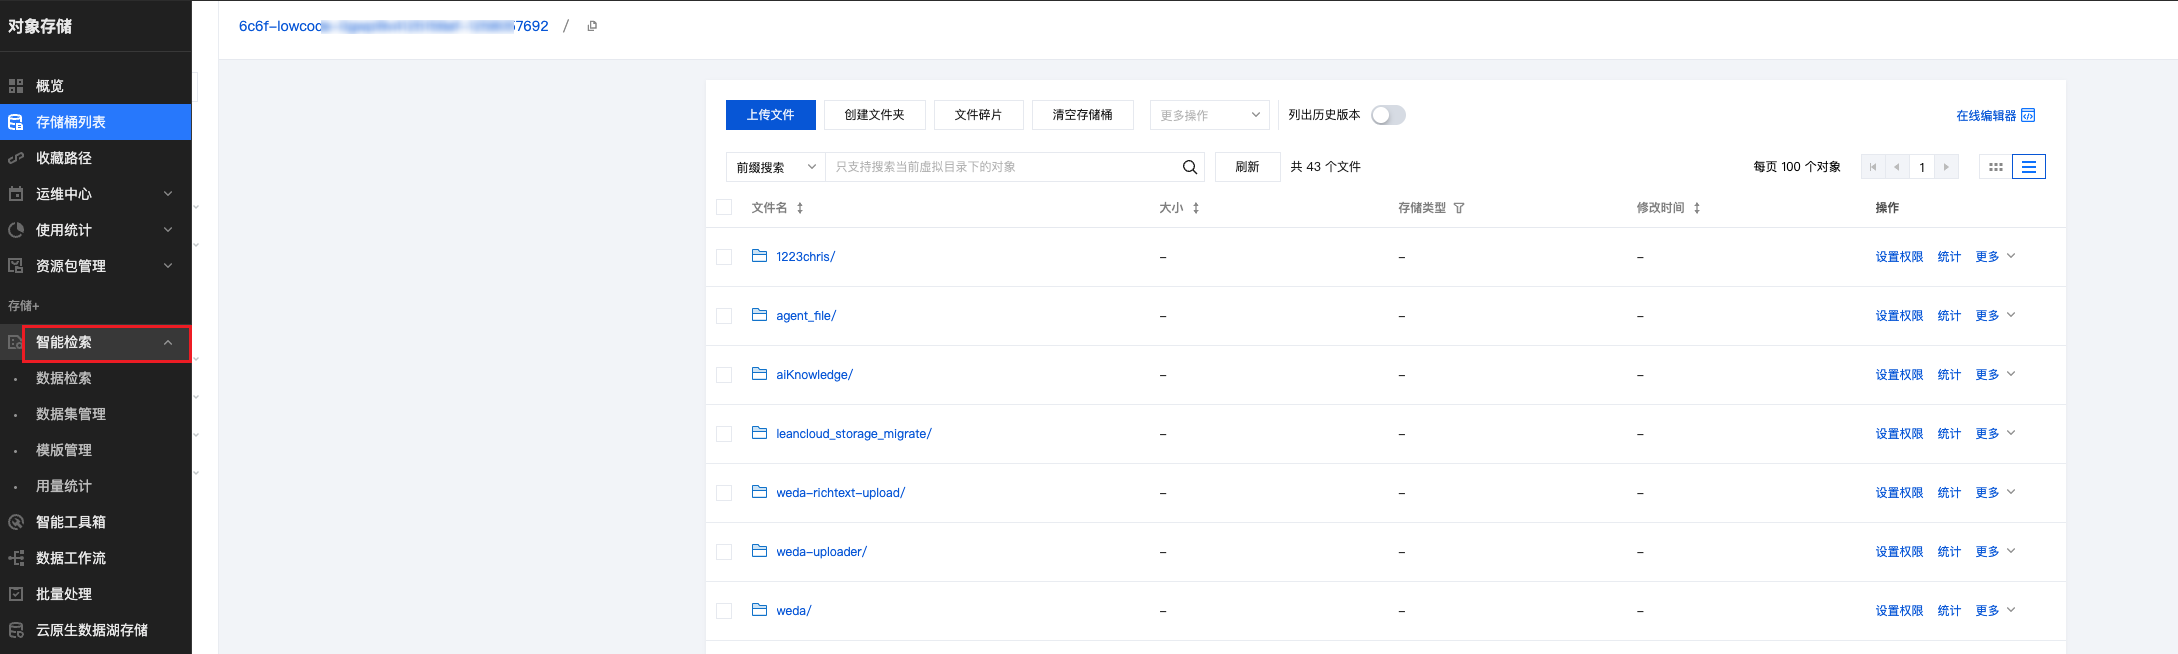
Task: Click the 上传文件 button
Action: pos(770,115)
